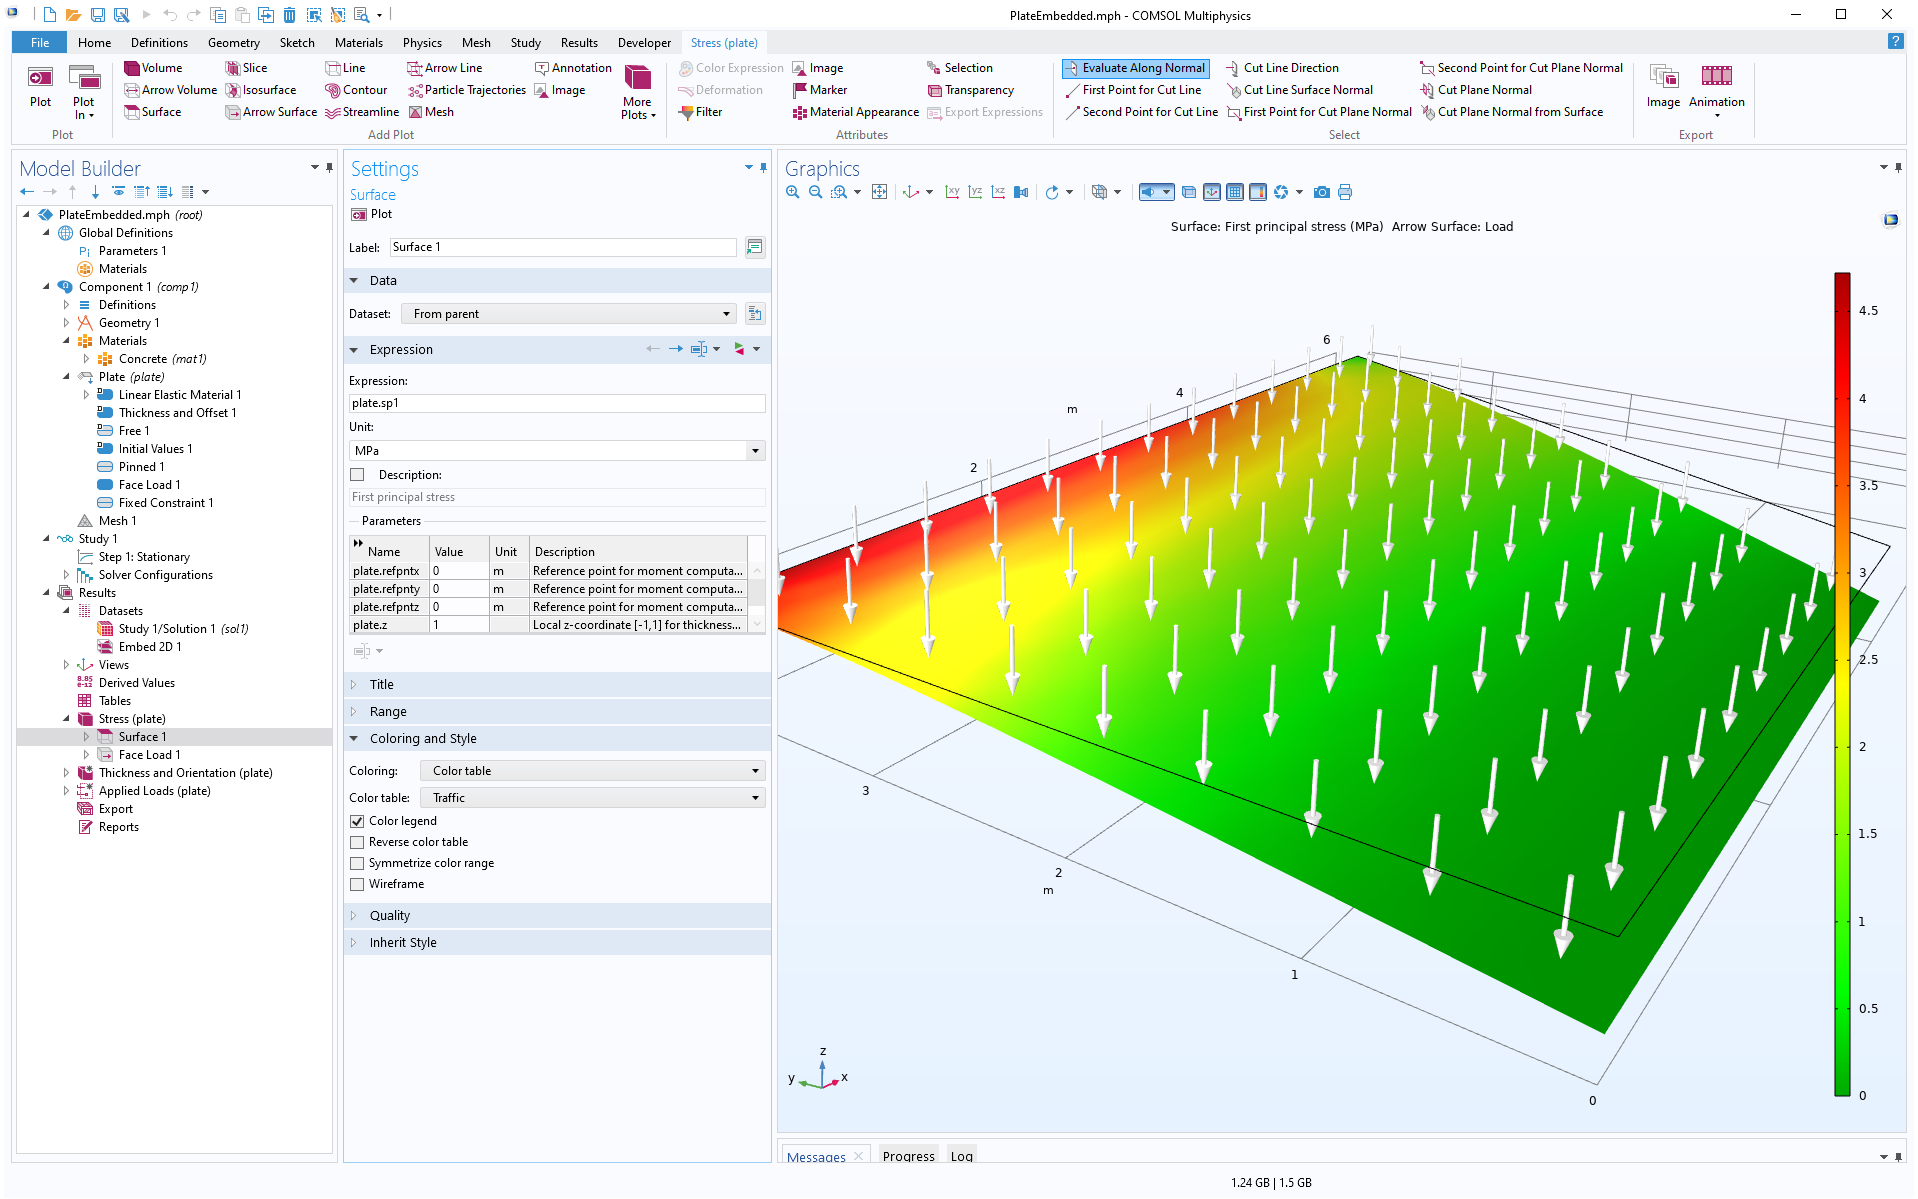Click the Animation export icon

pyautogui.click(x=1715, y=78)
